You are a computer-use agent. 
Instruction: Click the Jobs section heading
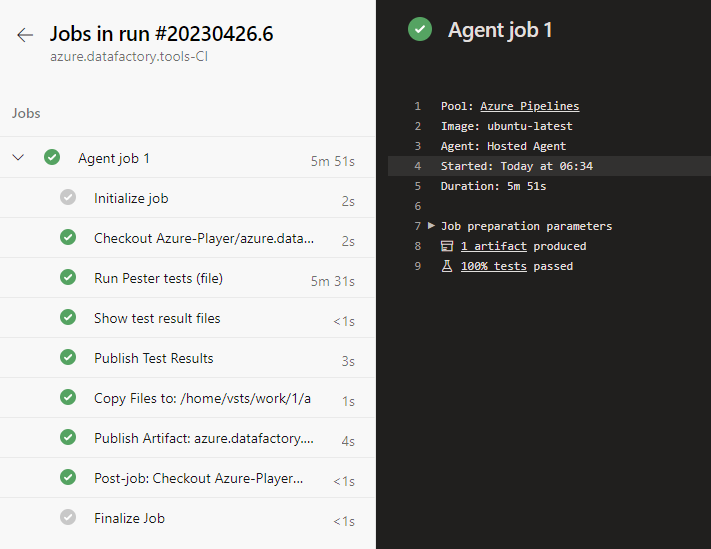click(x=26, y=113)
